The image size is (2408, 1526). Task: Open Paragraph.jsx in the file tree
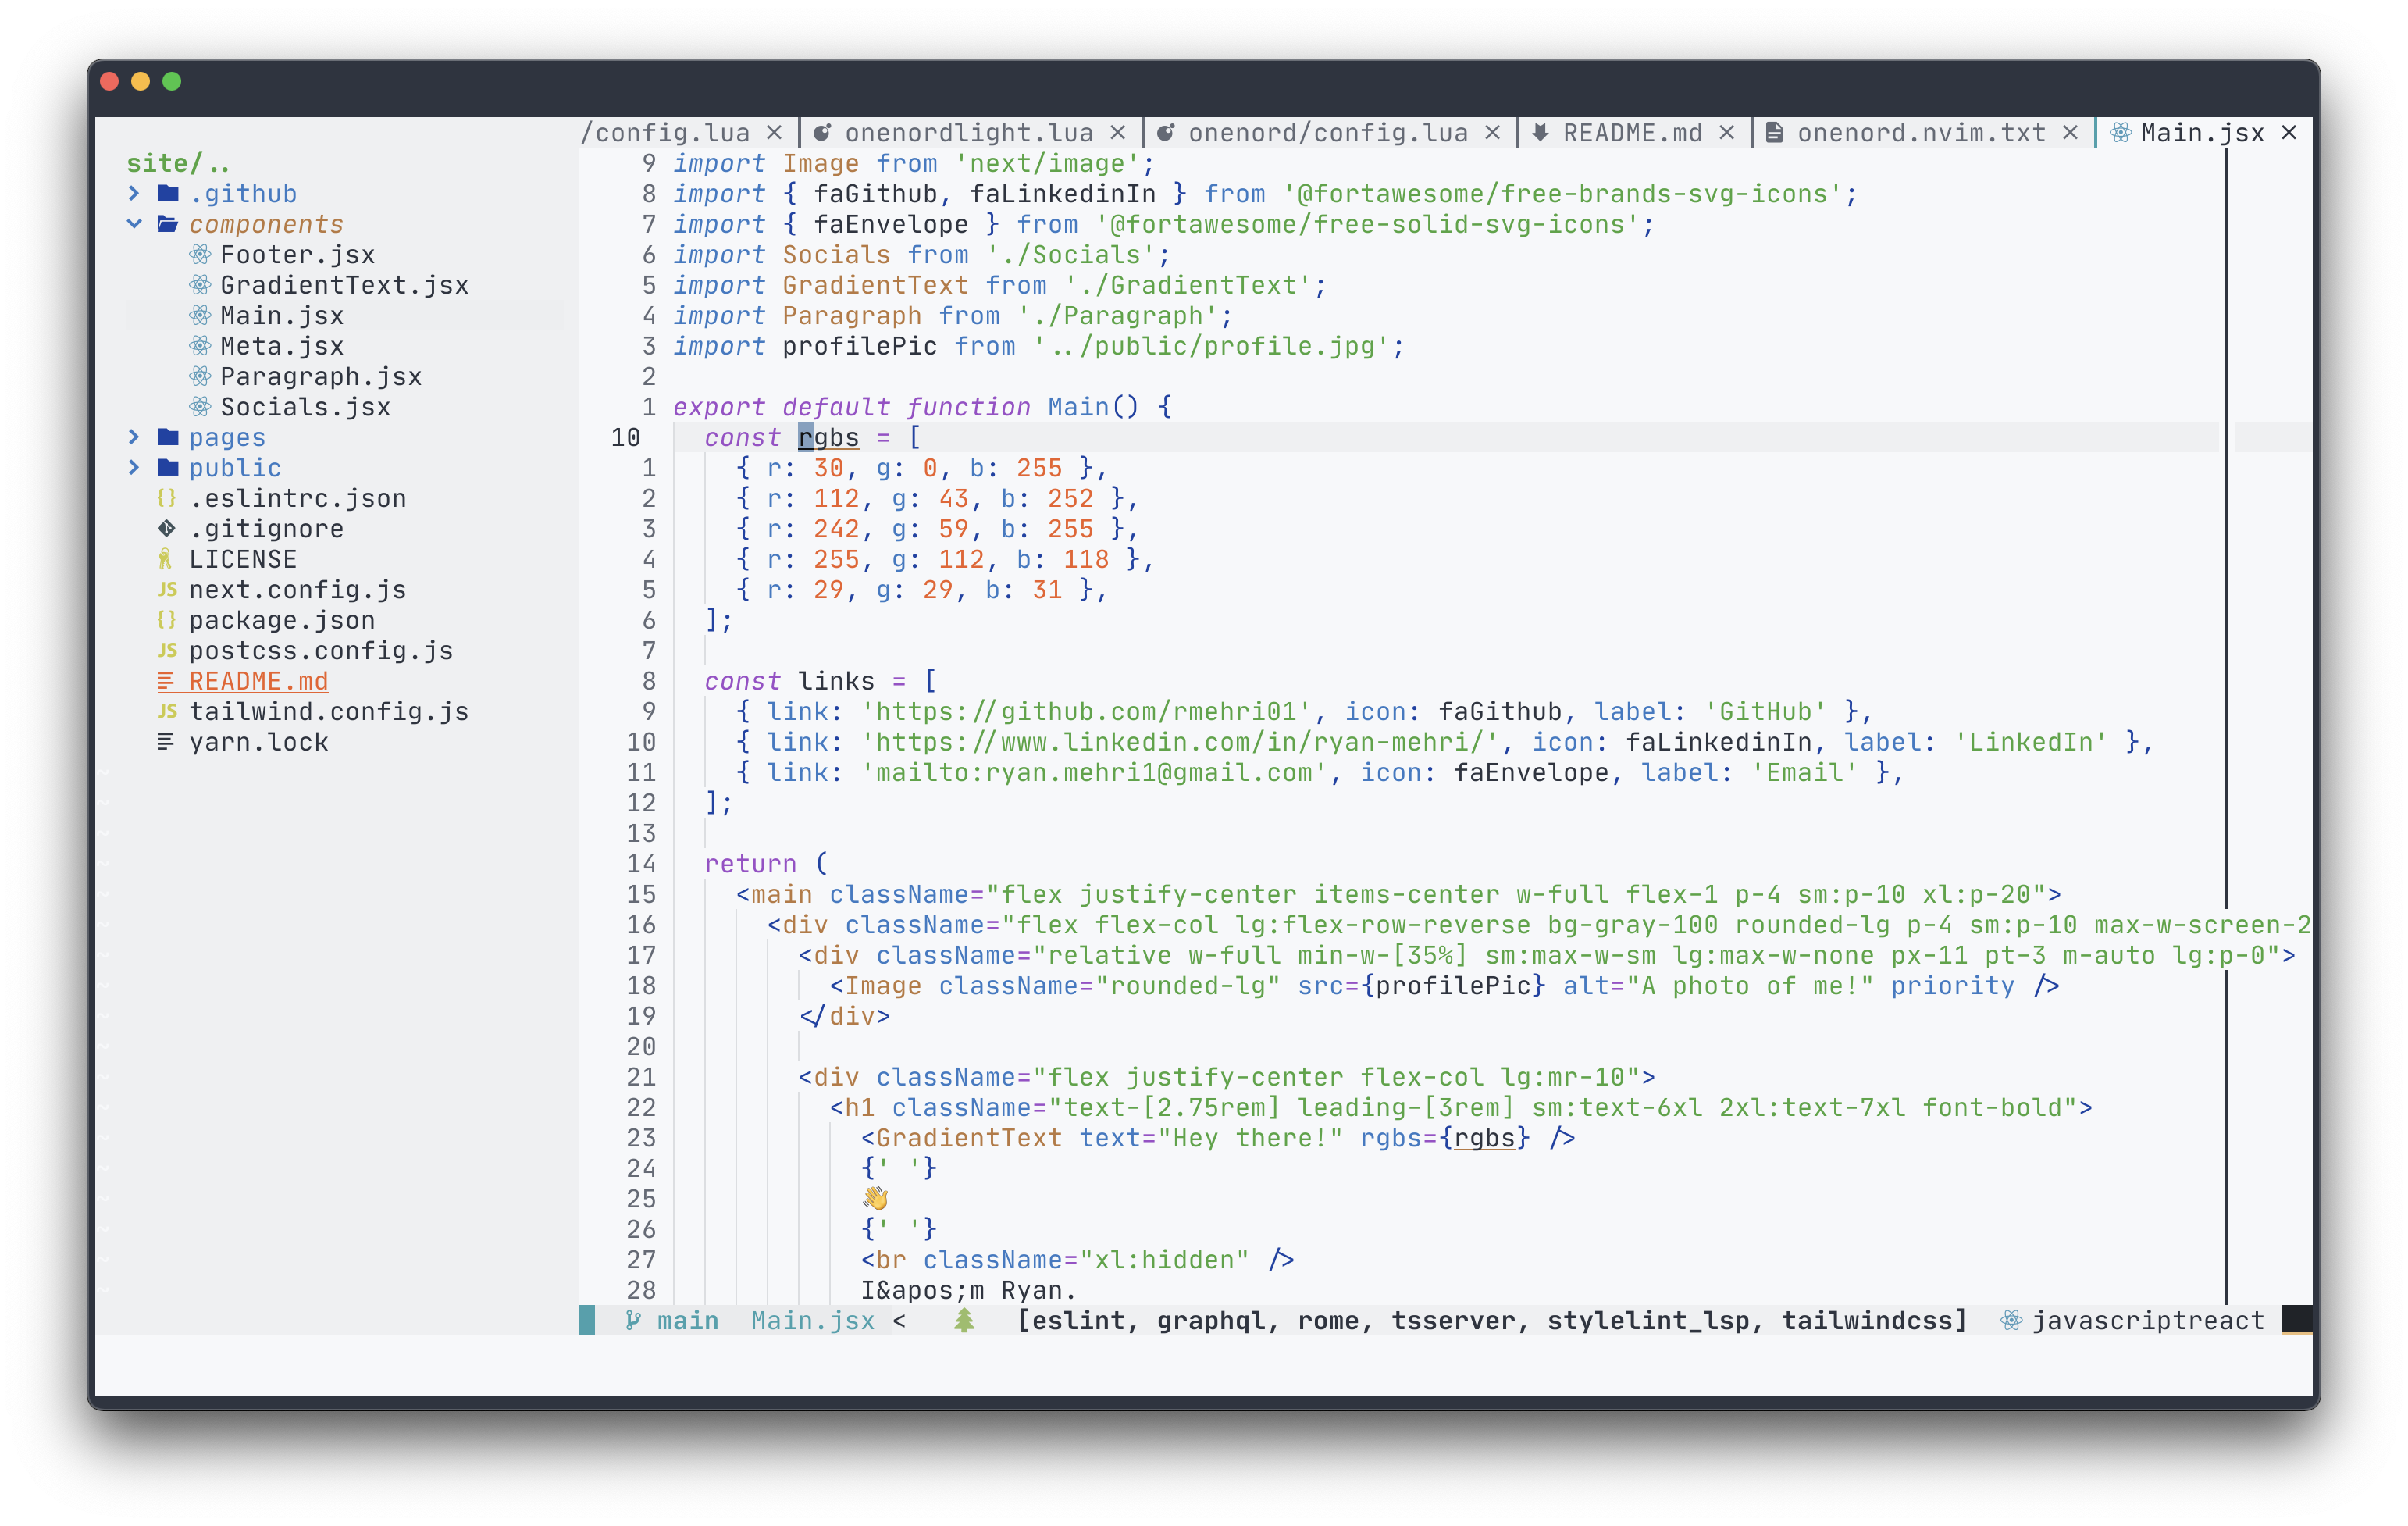tap(321, 377)
